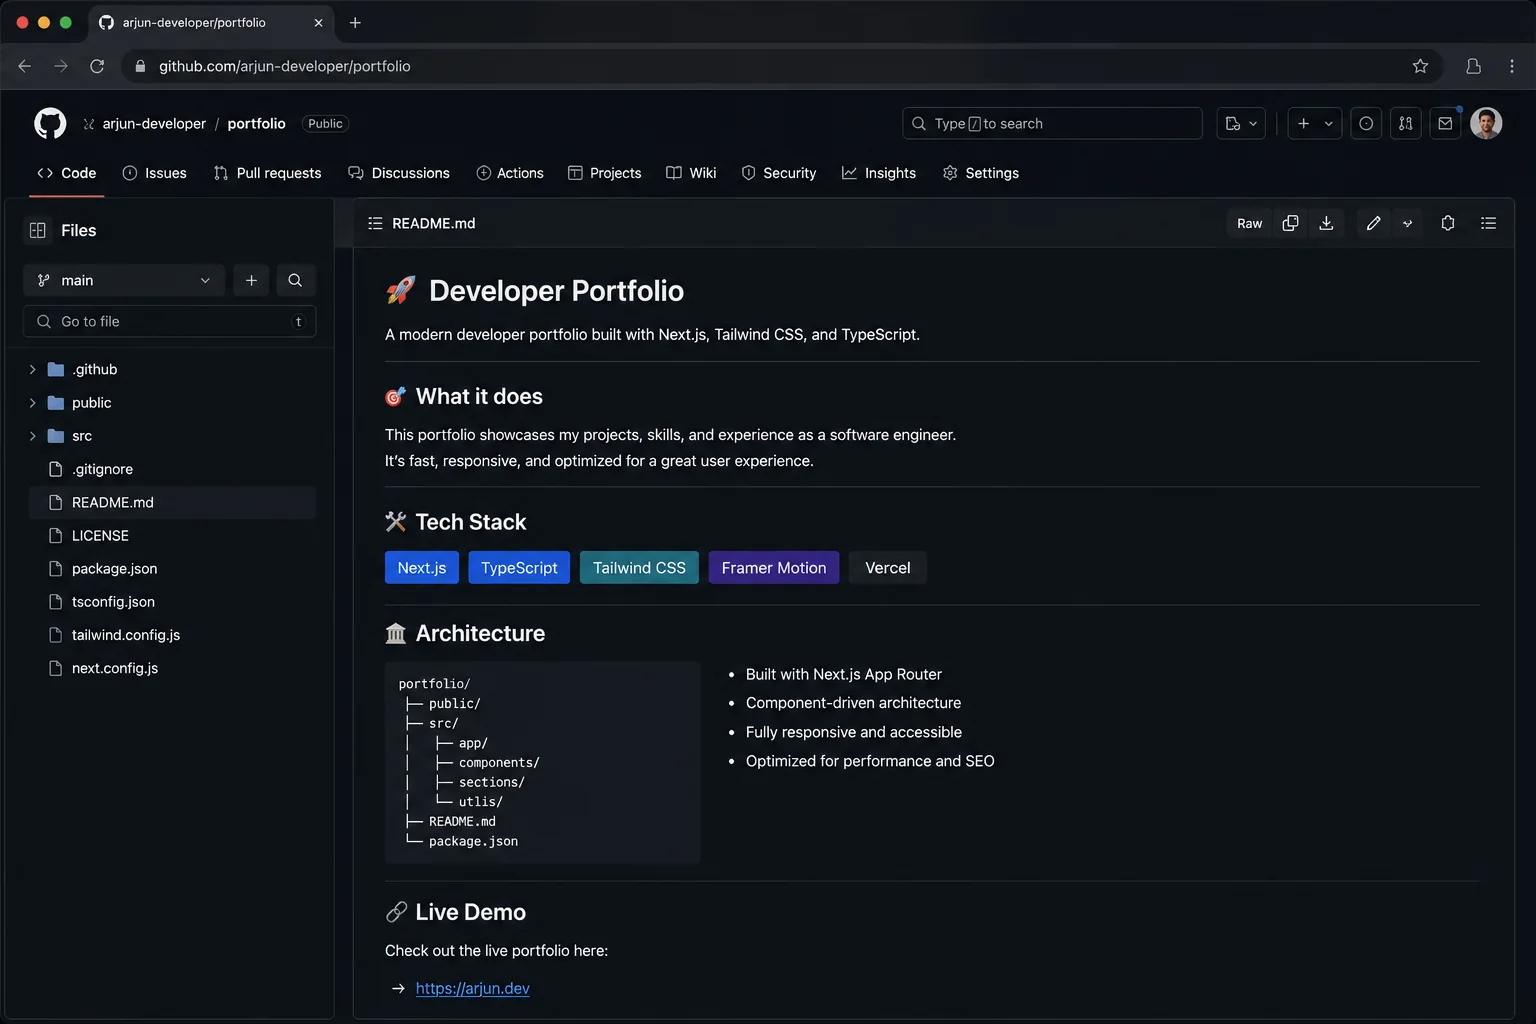Open the Copilot icon in README toolbar
The image size is (1536, 1024).
(x=1447, y=223)
